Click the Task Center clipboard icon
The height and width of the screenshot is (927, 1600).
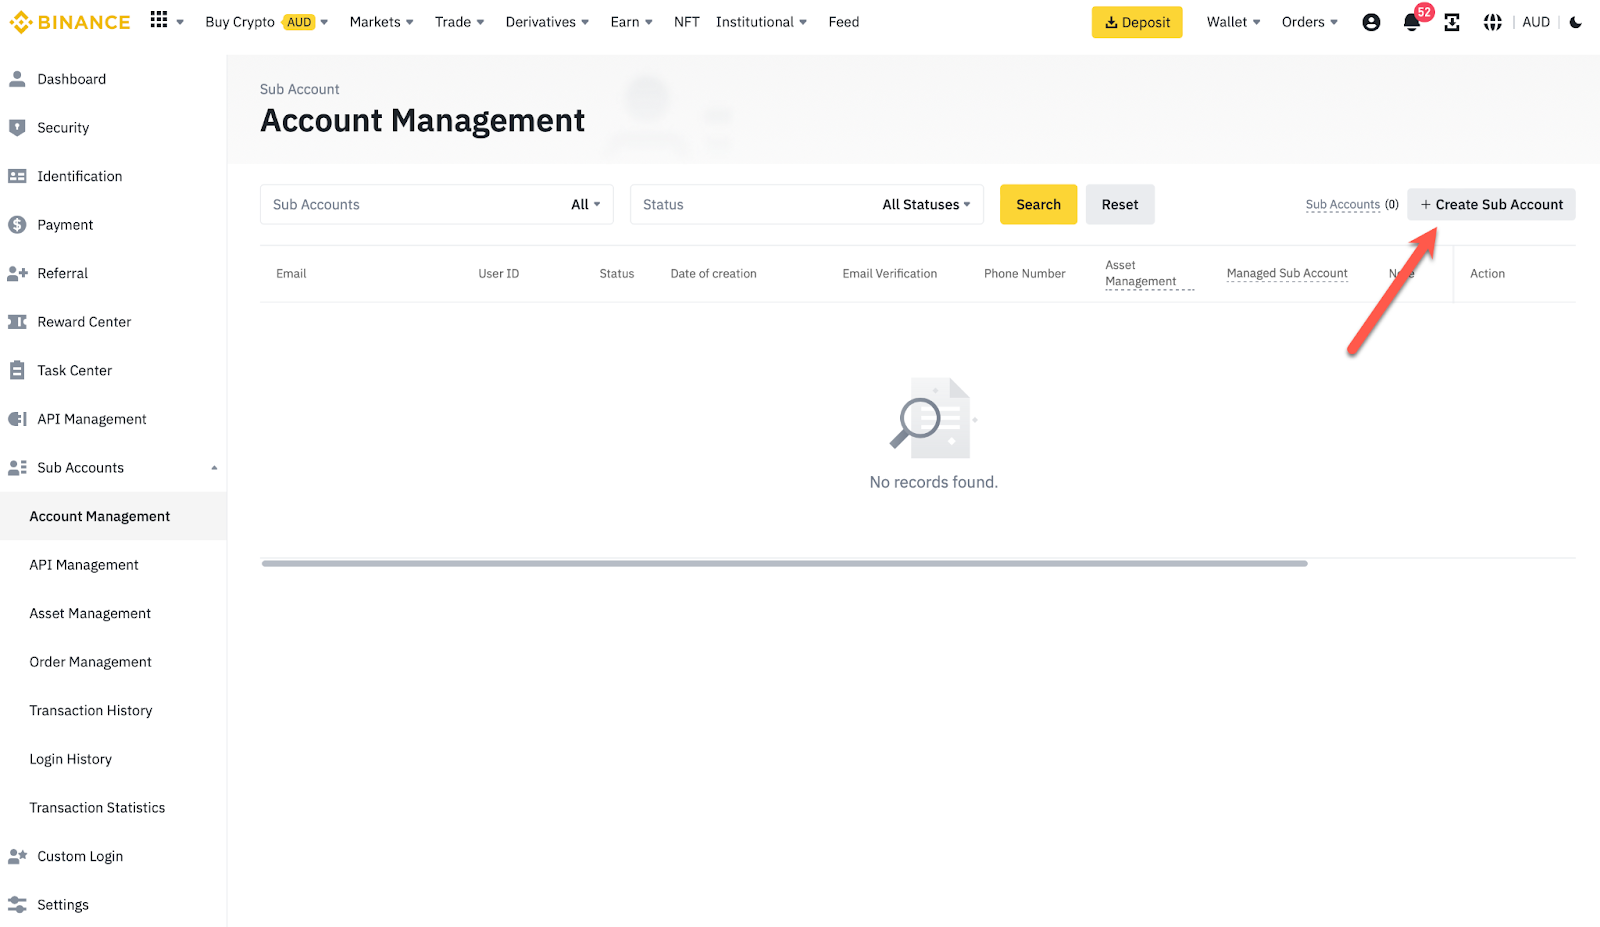[17, 370]
